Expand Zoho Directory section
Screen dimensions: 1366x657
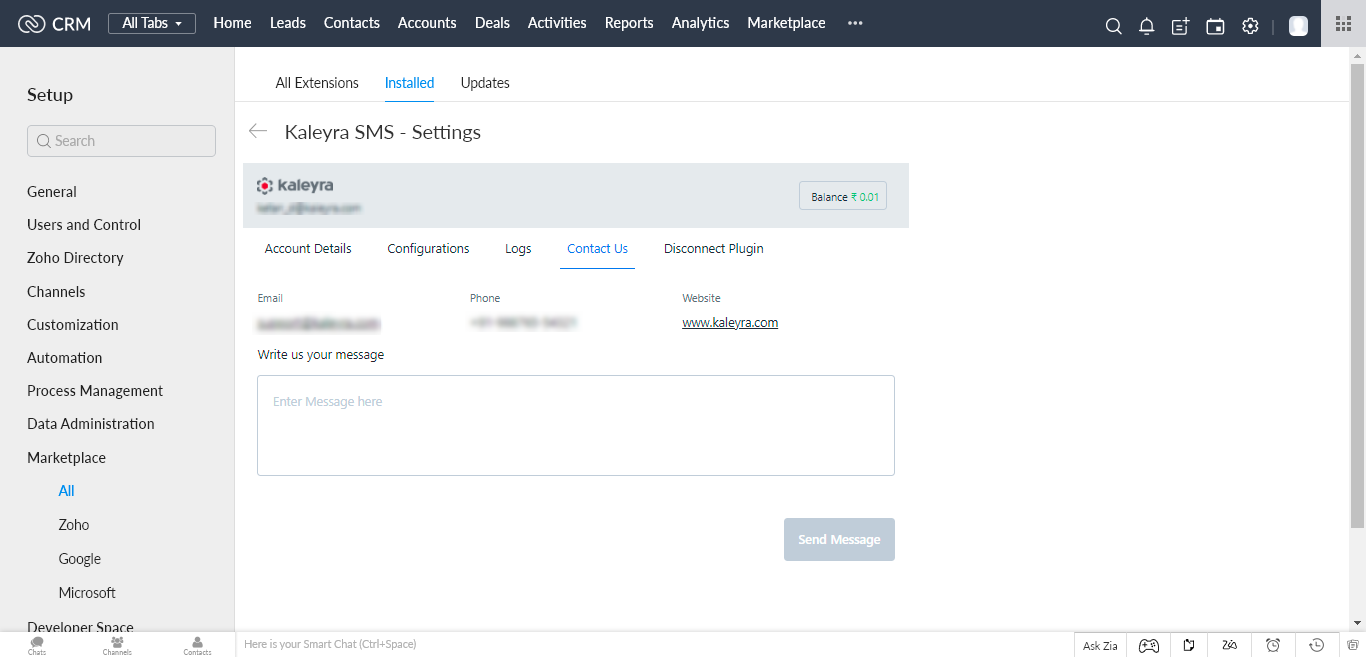(x=75, y=257)
